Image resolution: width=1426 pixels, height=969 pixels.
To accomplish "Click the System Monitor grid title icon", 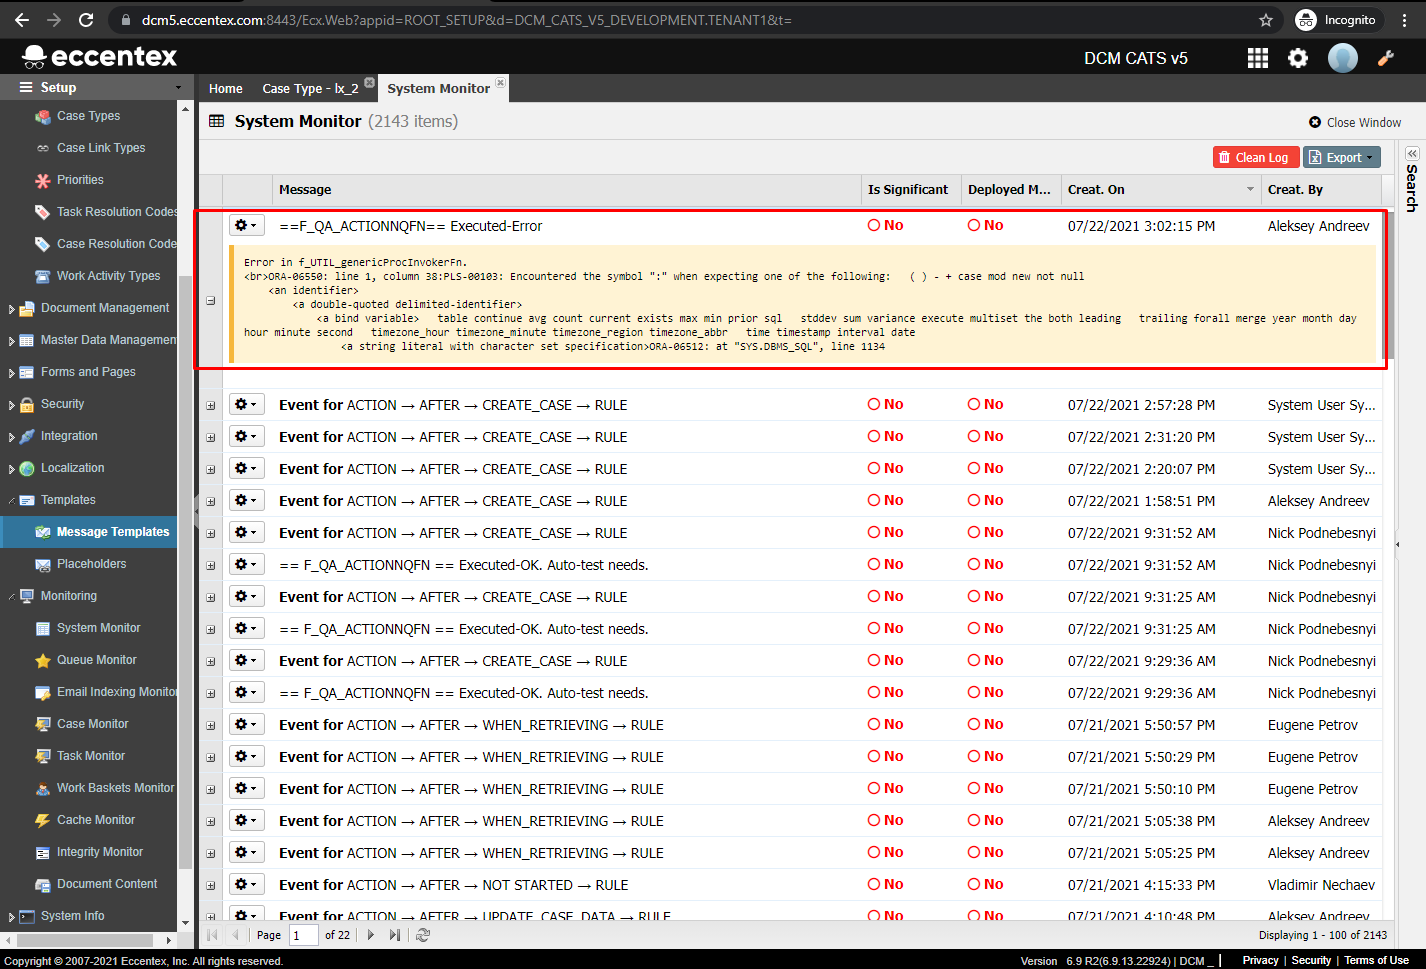I will click(x=216, y=121).
